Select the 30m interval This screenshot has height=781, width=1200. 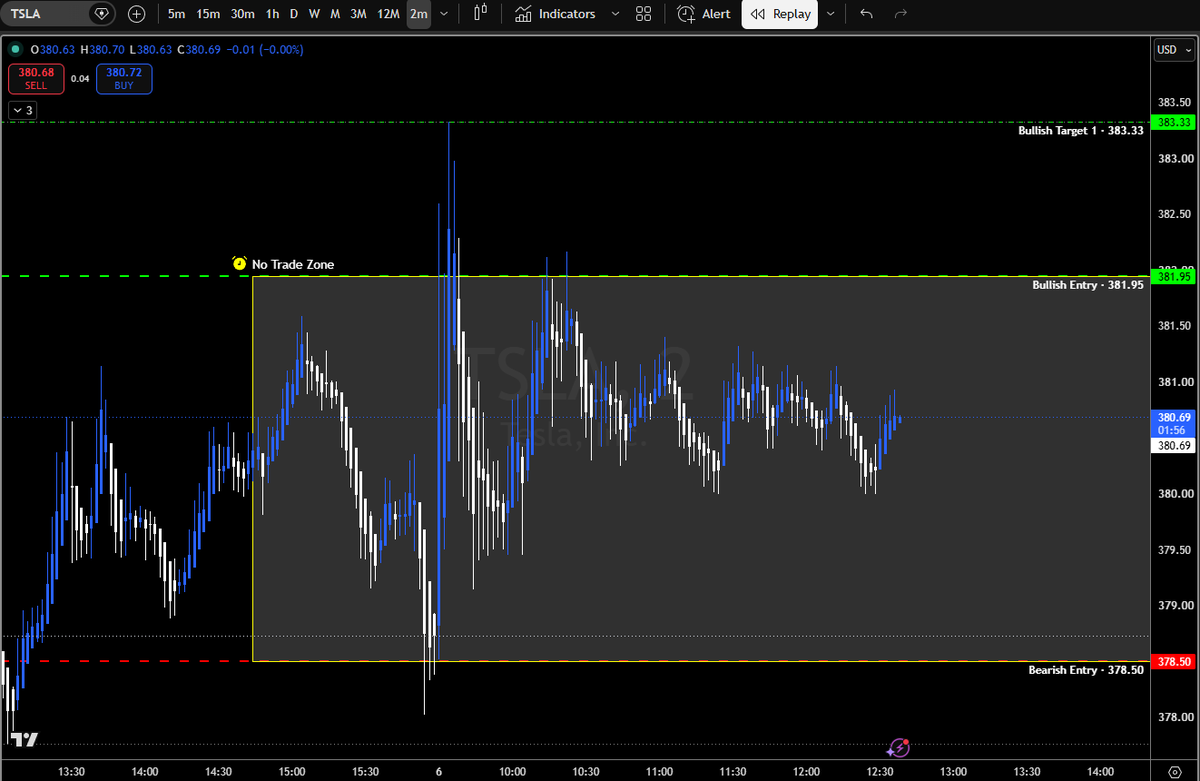point(242,14)
